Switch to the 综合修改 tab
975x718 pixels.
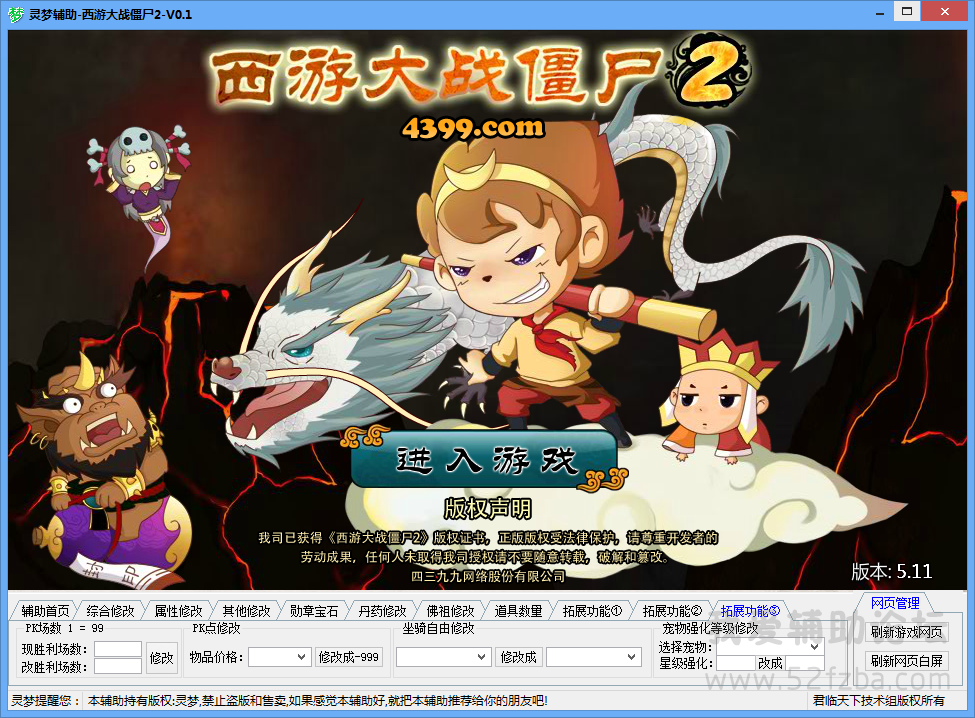110,611
